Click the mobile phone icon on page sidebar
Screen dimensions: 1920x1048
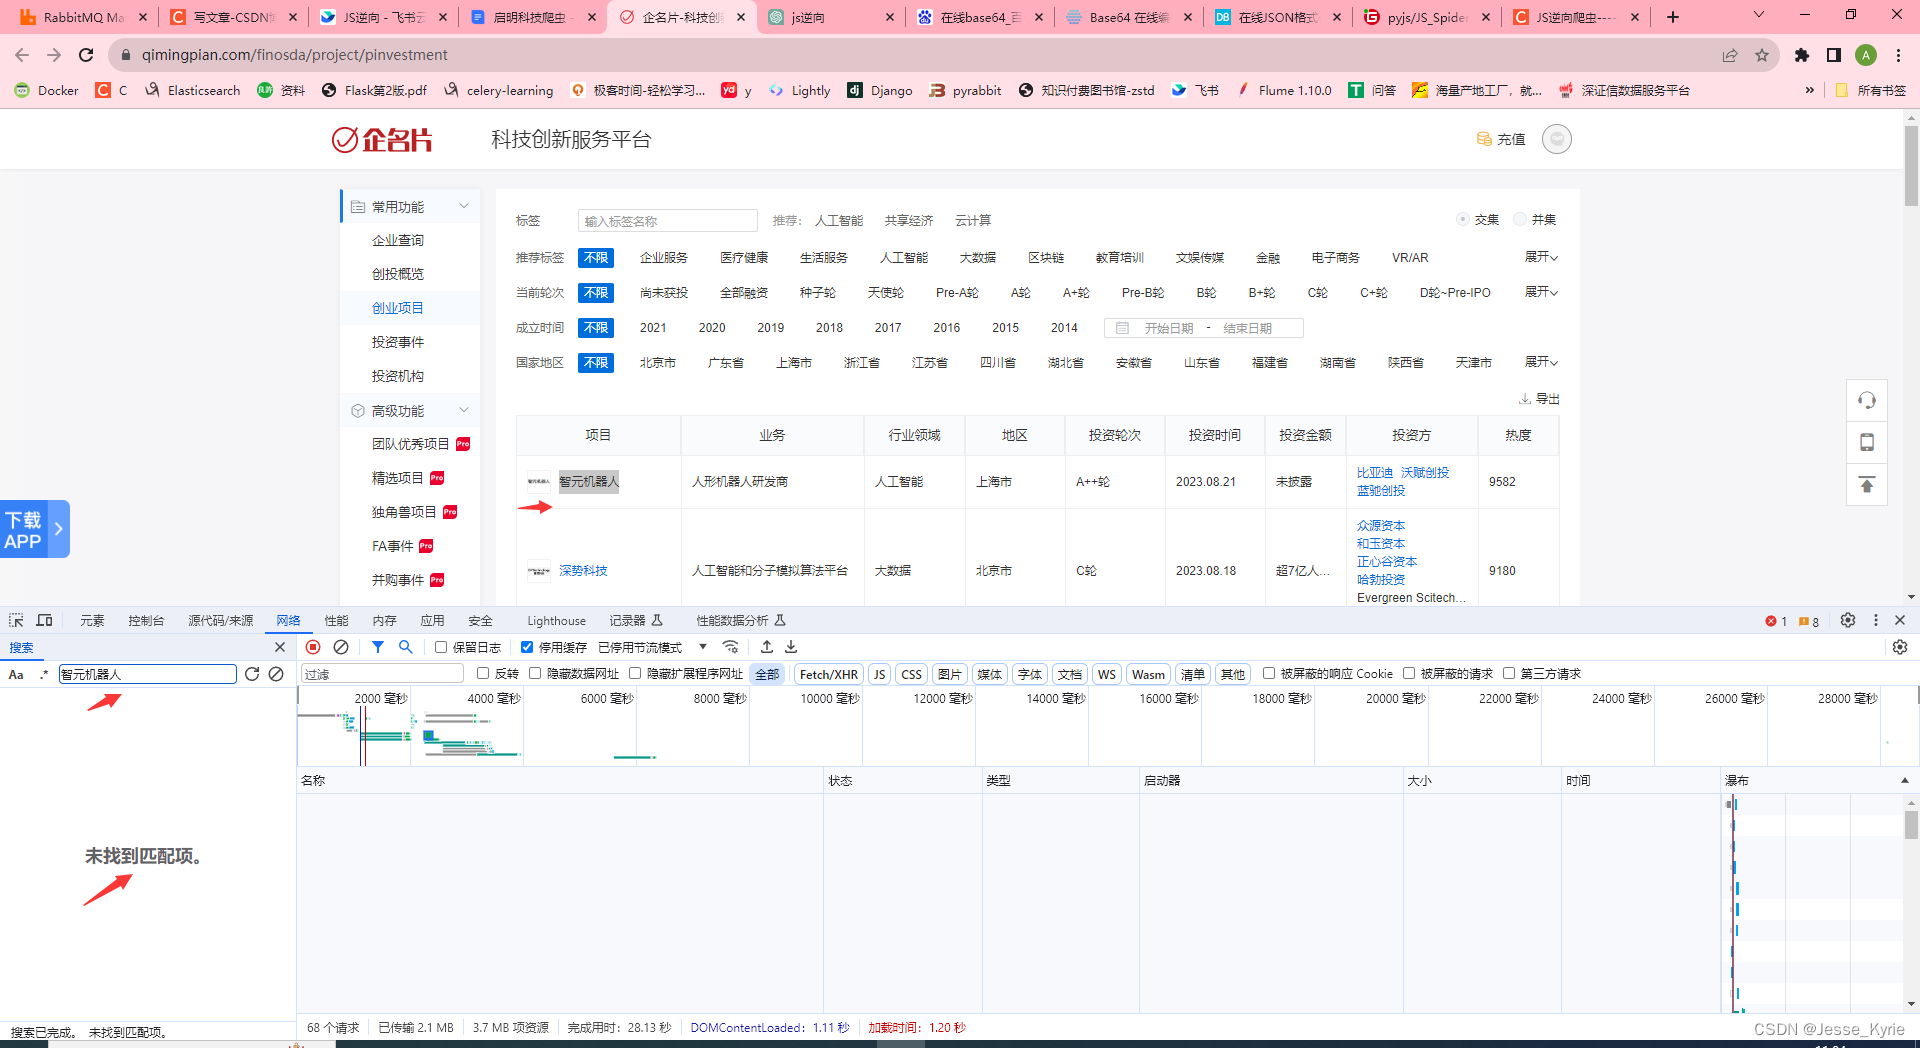click(1867, 442)
